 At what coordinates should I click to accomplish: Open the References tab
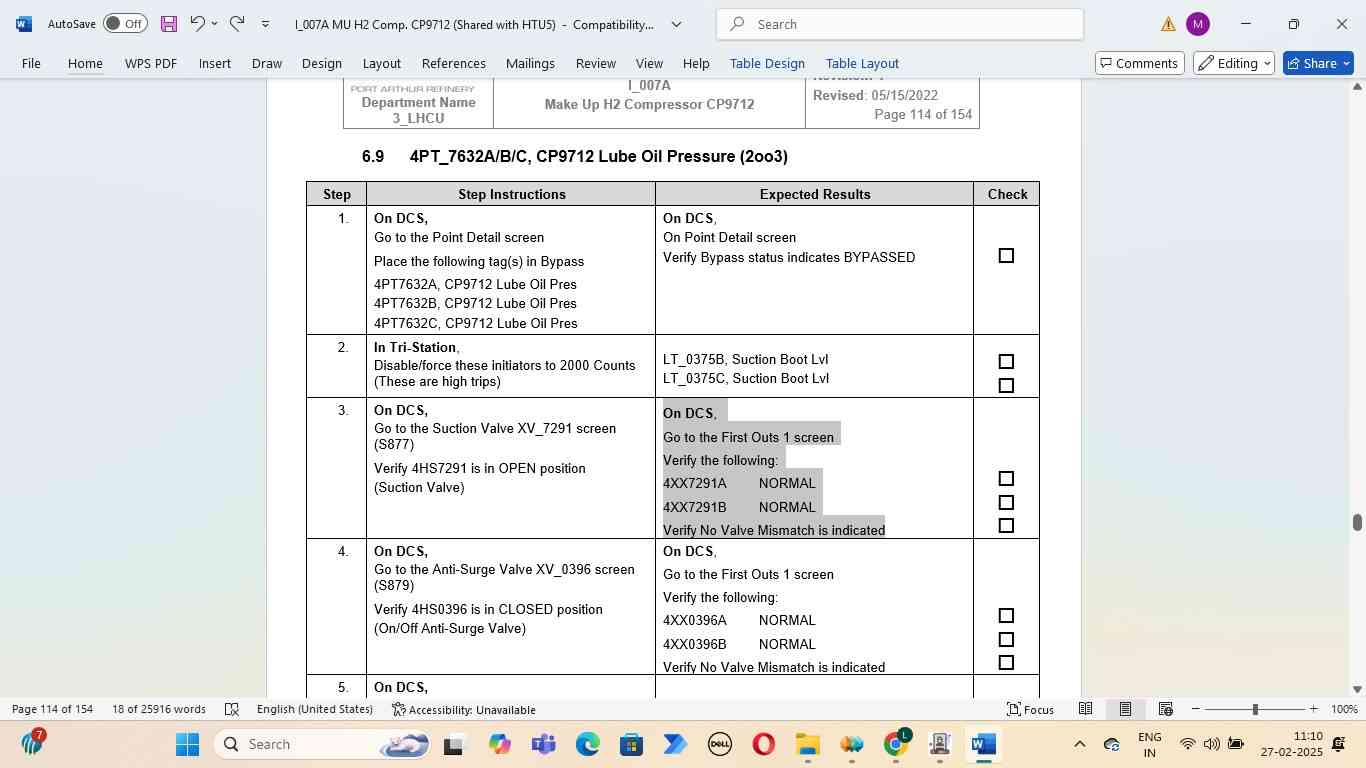[x=454, y=63]
